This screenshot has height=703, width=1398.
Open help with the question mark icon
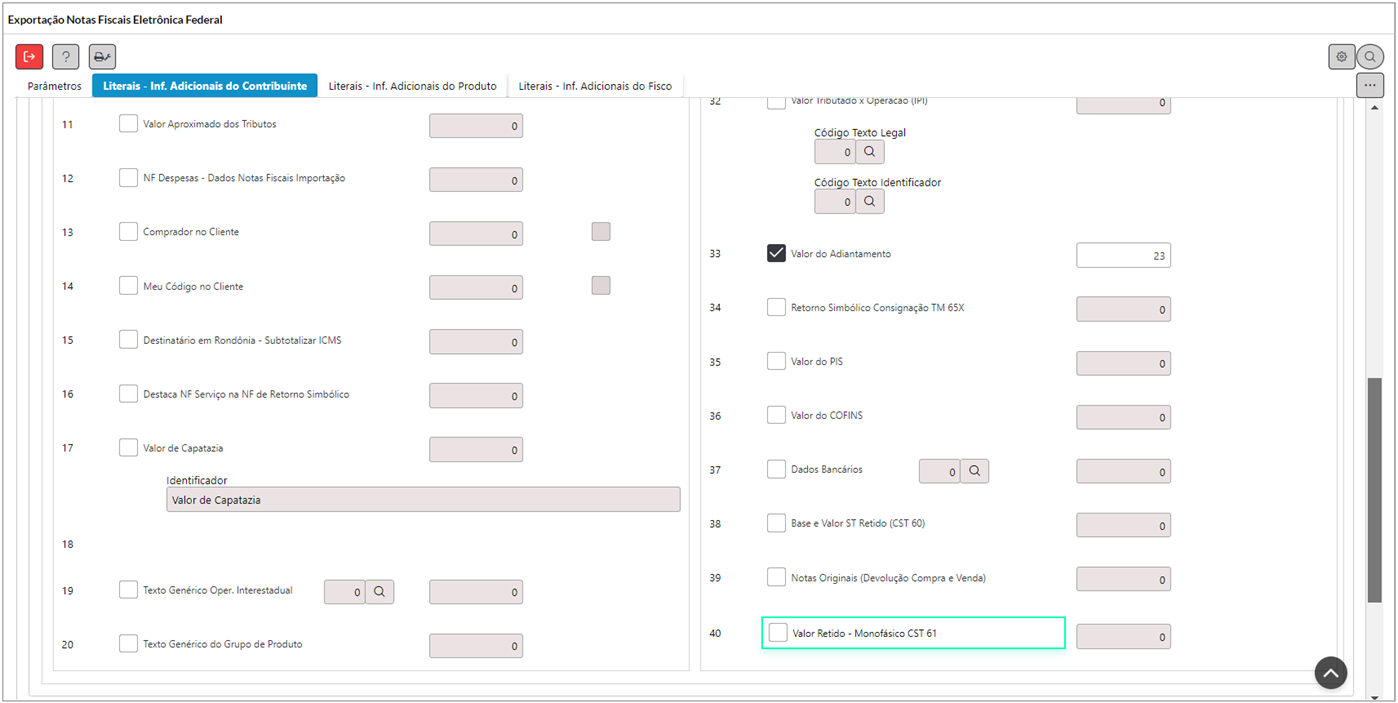coord(65,57)
